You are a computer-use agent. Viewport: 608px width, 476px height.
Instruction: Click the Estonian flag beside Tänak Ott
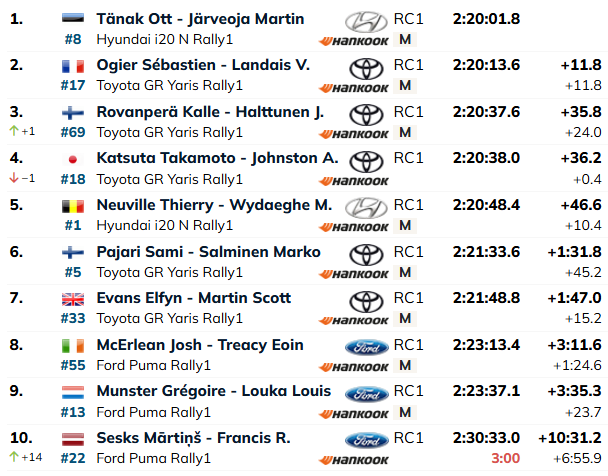73,18
